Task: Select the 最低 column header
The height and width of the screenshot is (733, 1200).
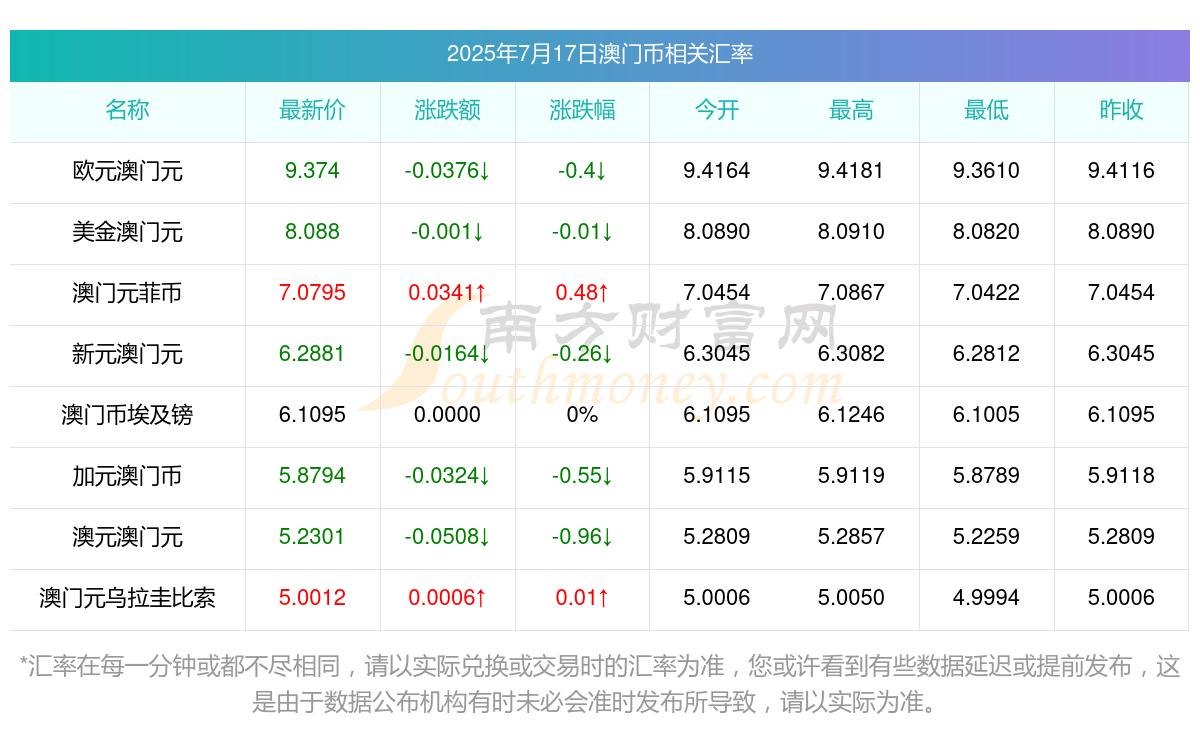Action: (987, 110)
